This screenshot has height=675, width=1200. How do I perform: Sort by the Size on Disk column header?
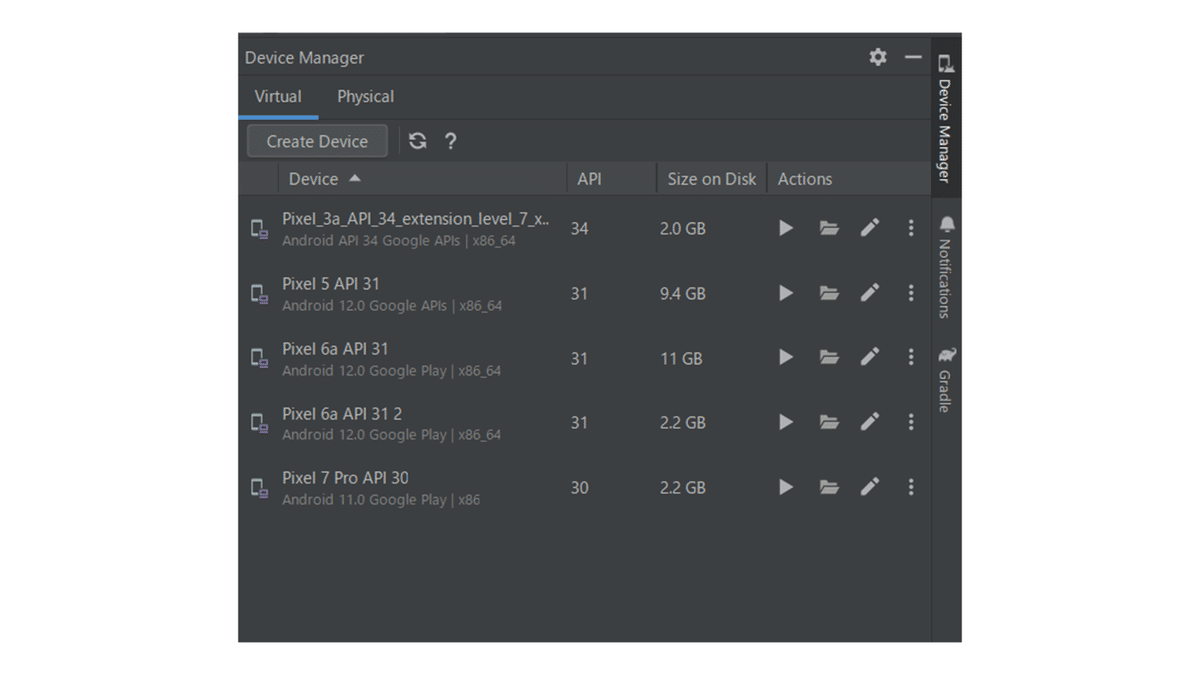tap(712, 179)
